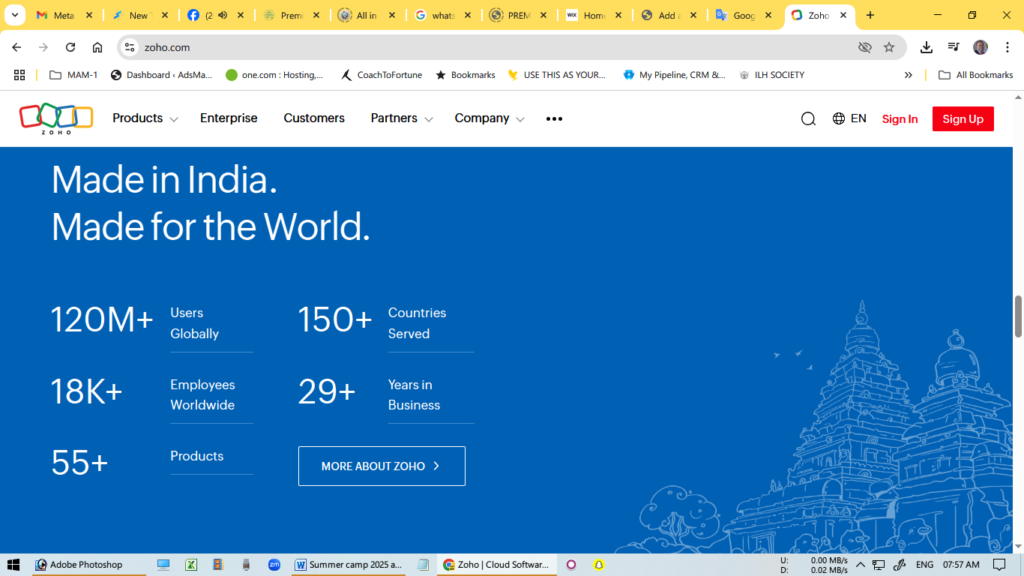Open the Summer camp 2025 Word document
The height and width of the screenshot is (576, 1024).
(x=348, y=564)
